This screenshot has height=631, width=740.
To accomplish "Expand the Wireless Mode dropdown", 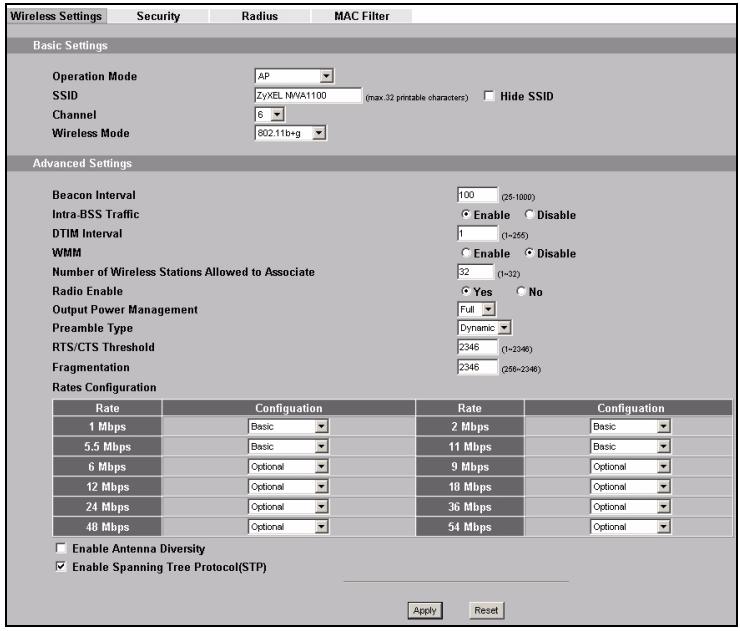I will click(x=290, y=133).
